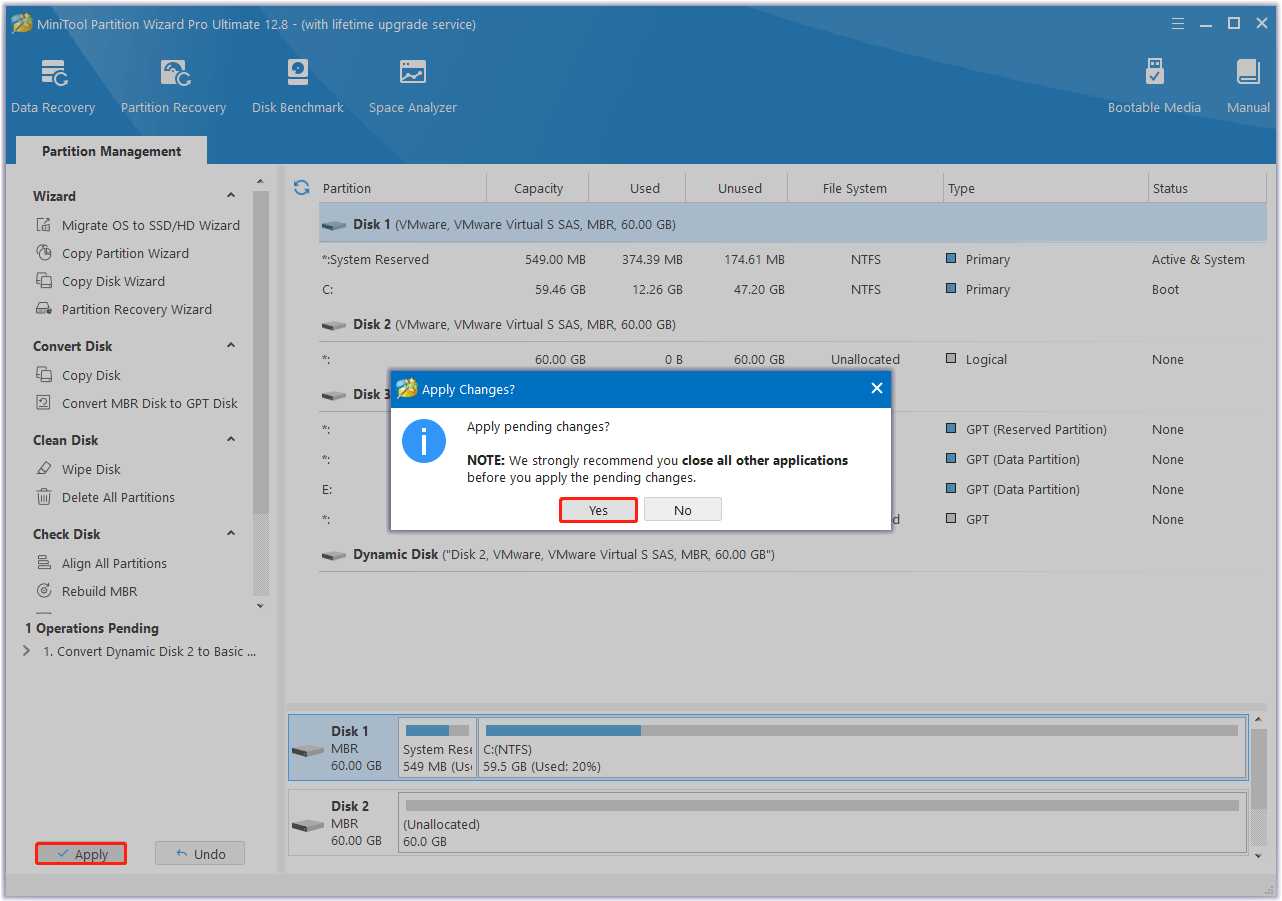Choose Migrate OS to SSD/HD Wizard
The width and height of the screenshot is (1282, 901).
coord(151,225)
